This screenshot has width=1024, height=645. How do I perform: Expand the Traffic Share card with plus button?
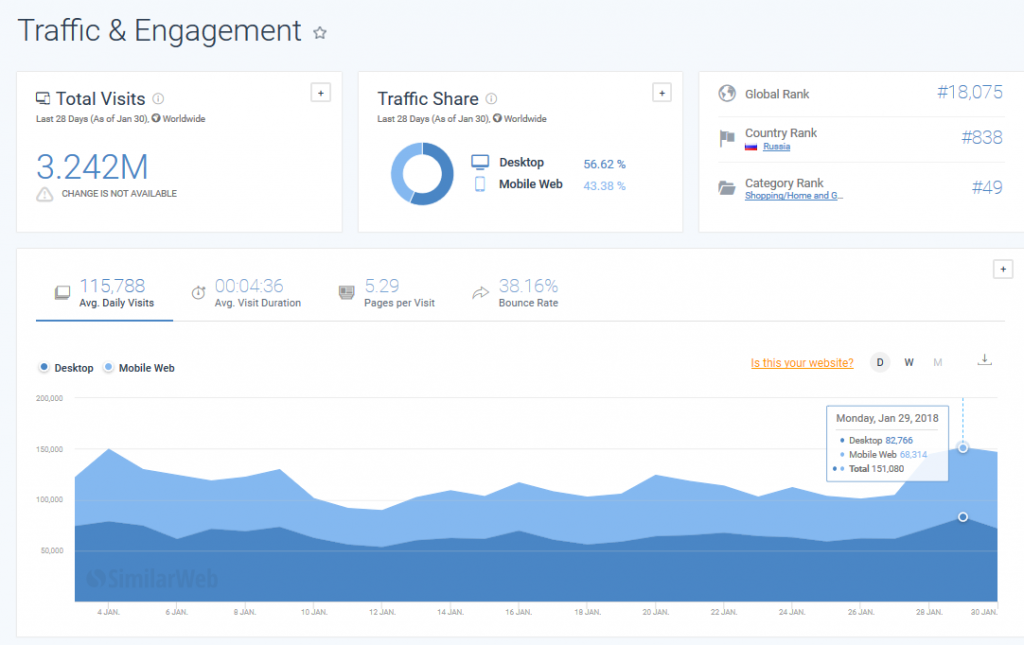pyautogui.click(x=661, y=93)
